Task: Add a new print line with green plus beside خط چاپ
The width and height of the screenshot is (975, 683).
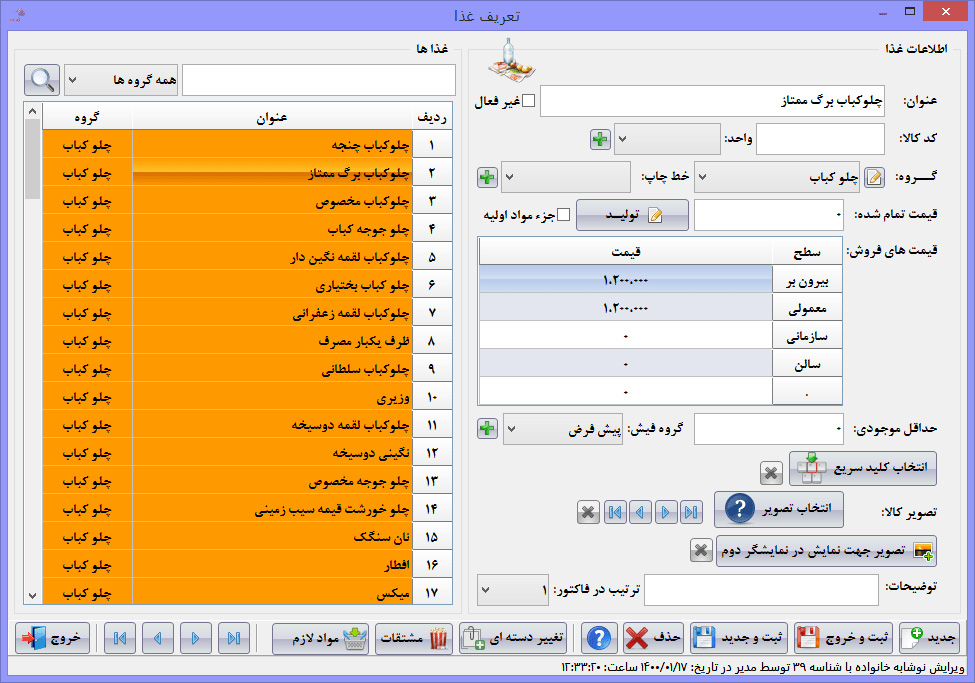Action: pyautogui.click(x=488, y=177)
